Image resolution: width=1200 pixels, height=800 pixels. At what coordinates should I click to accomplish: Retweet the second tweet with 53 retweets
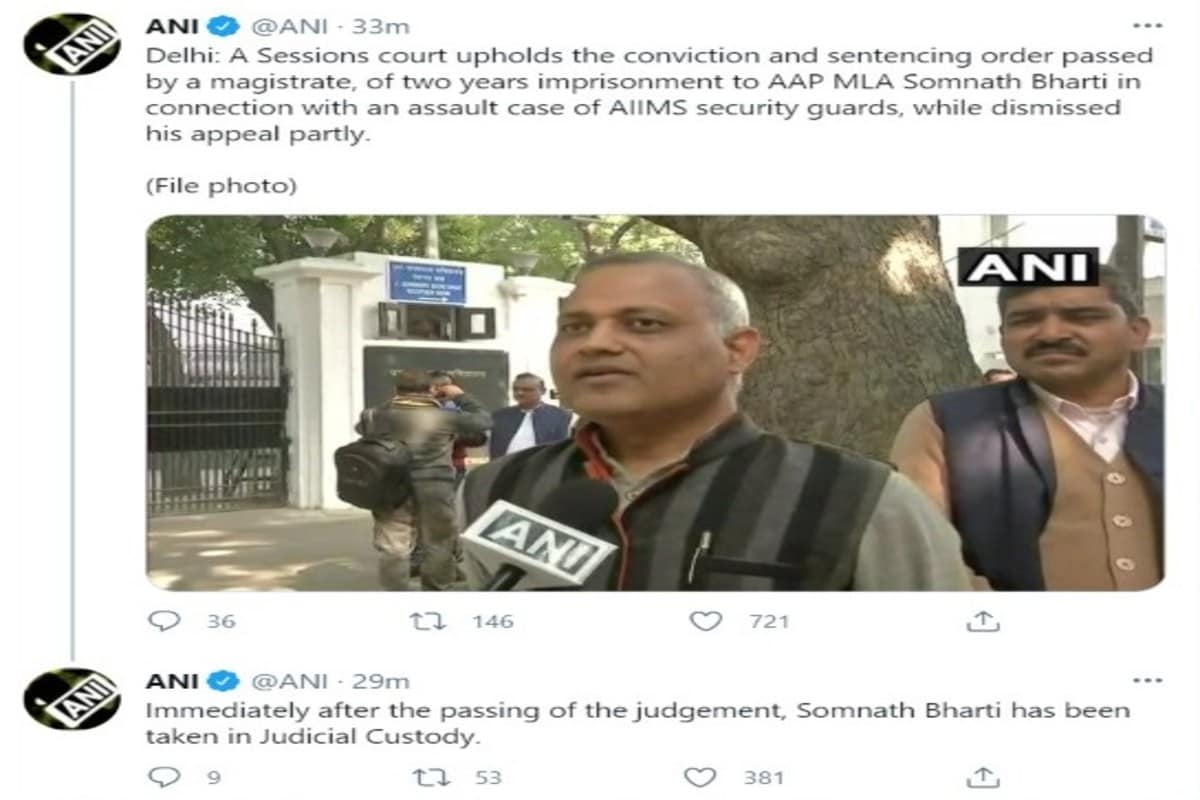pyautogui.click(x=427, y=777)
